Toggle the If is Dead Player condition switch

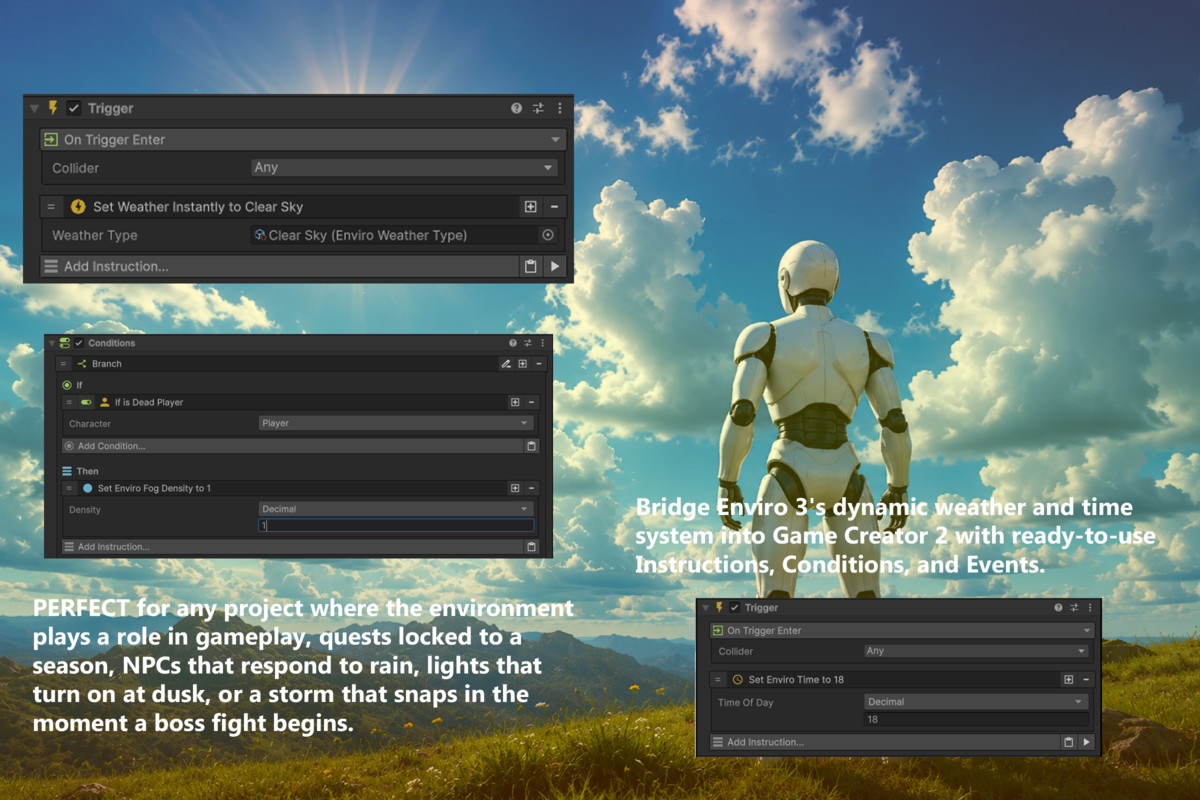pyautogui.click(x=86, y=402)
